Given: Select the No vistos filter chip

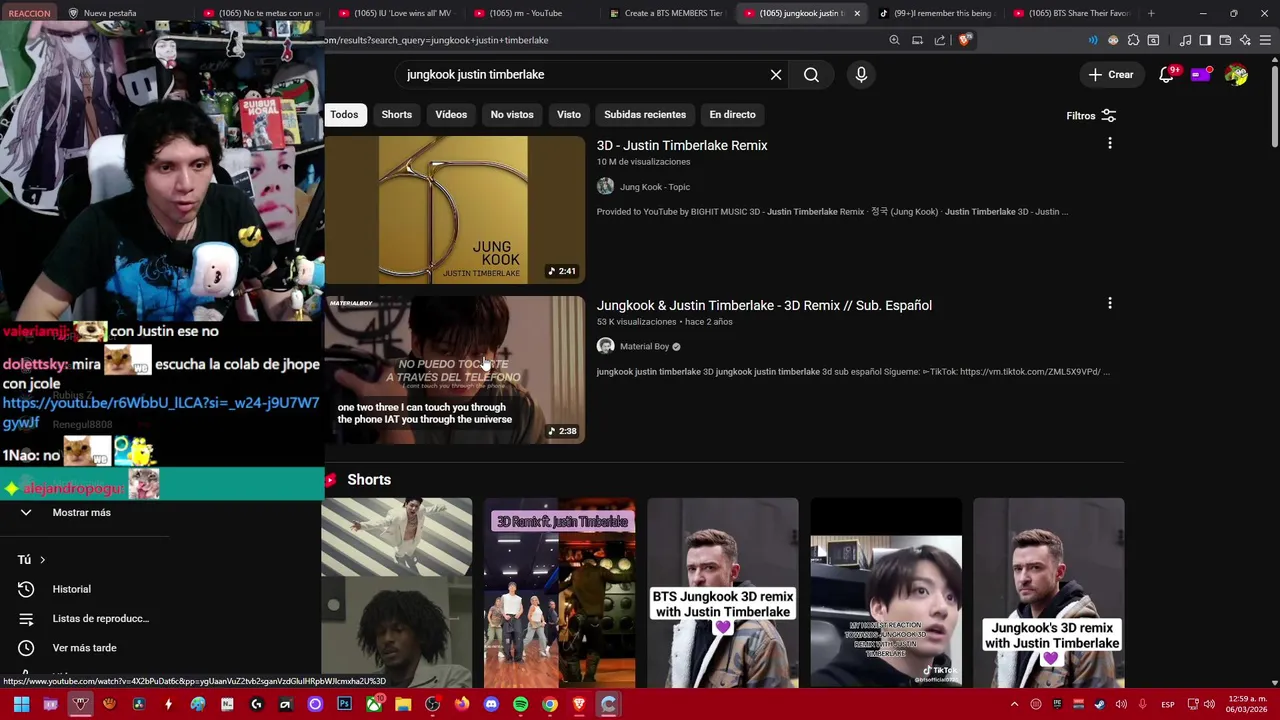Looking at the screenshot, I should [512, 115].
